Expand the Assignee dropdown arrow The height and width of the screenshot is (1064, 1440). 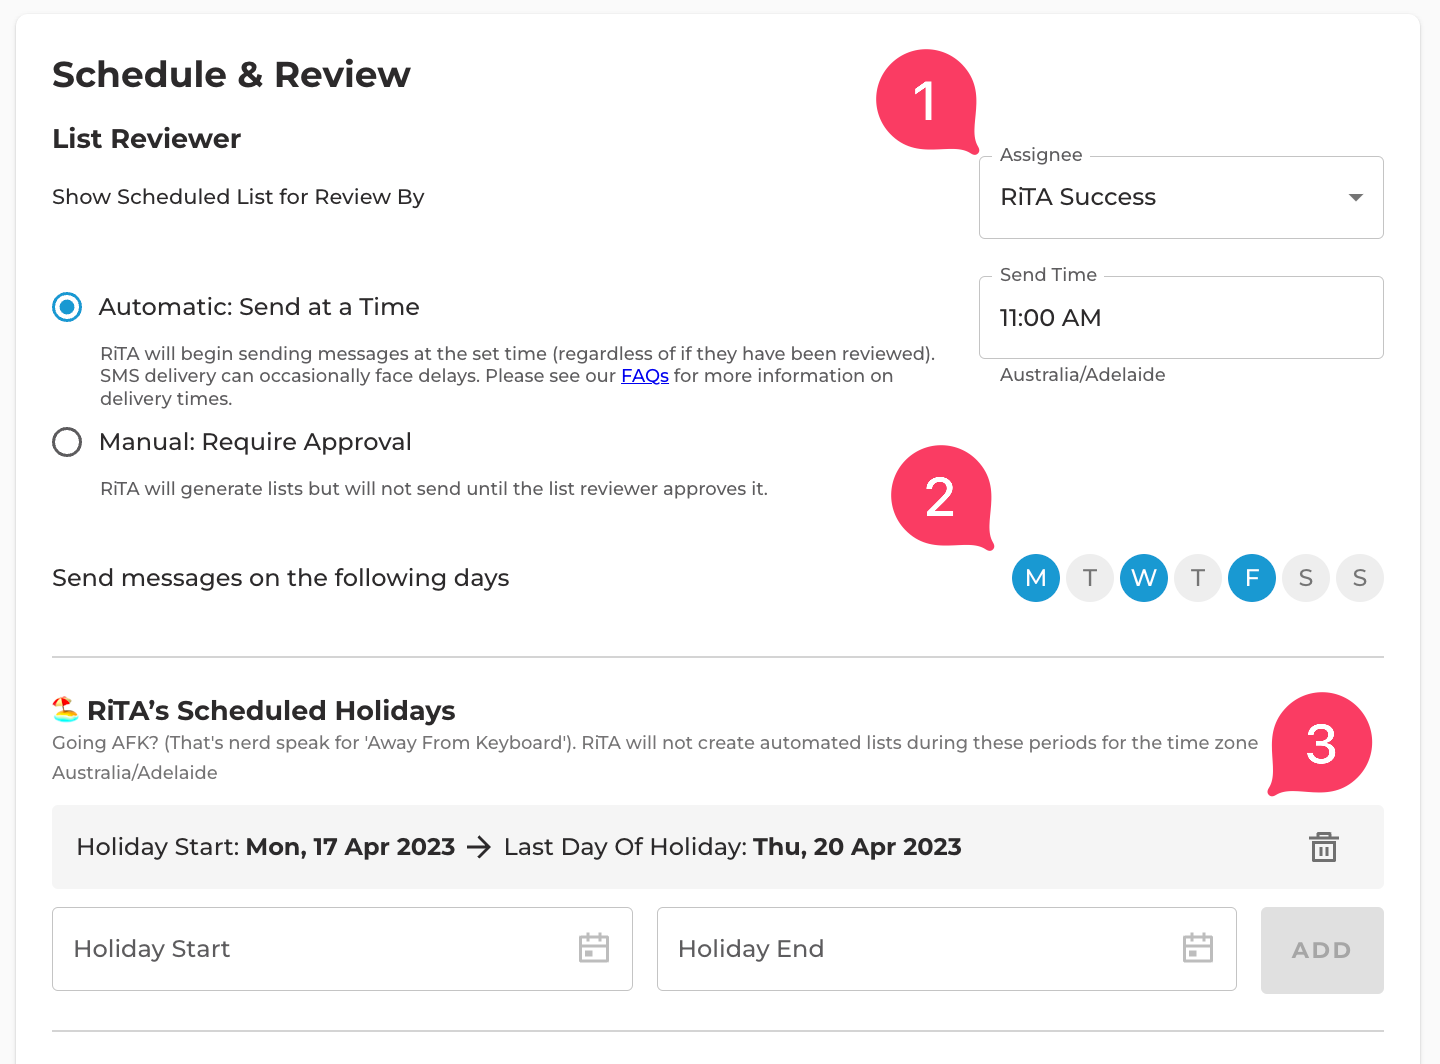tap(1356, 197)
